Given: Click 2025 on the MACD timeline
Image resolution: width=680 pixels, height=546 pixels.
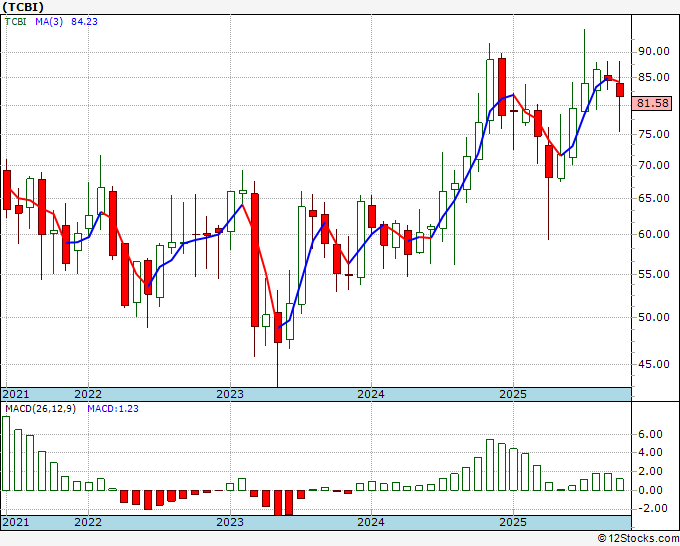Looking at the screenshot, I should [x=513, y=522].
